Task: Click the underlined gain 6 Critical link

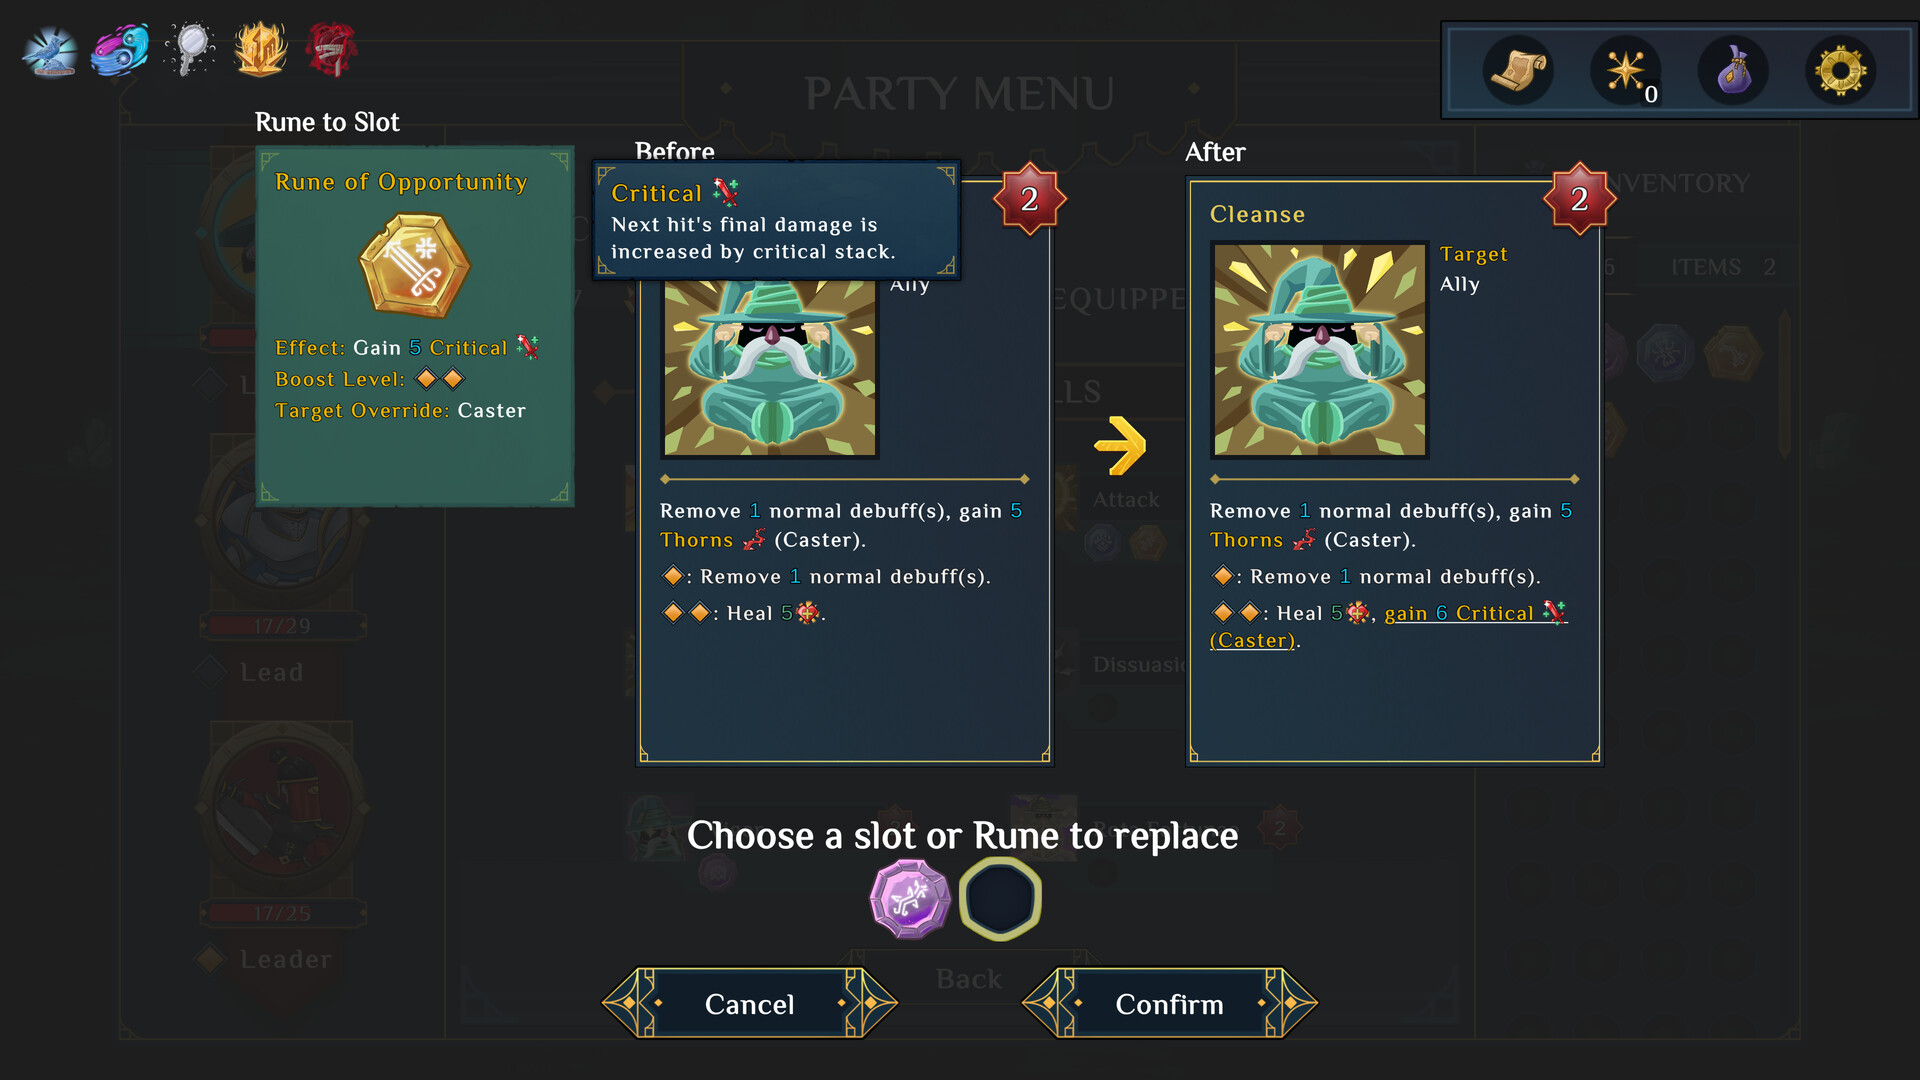Action: (x=1474, y=614)
